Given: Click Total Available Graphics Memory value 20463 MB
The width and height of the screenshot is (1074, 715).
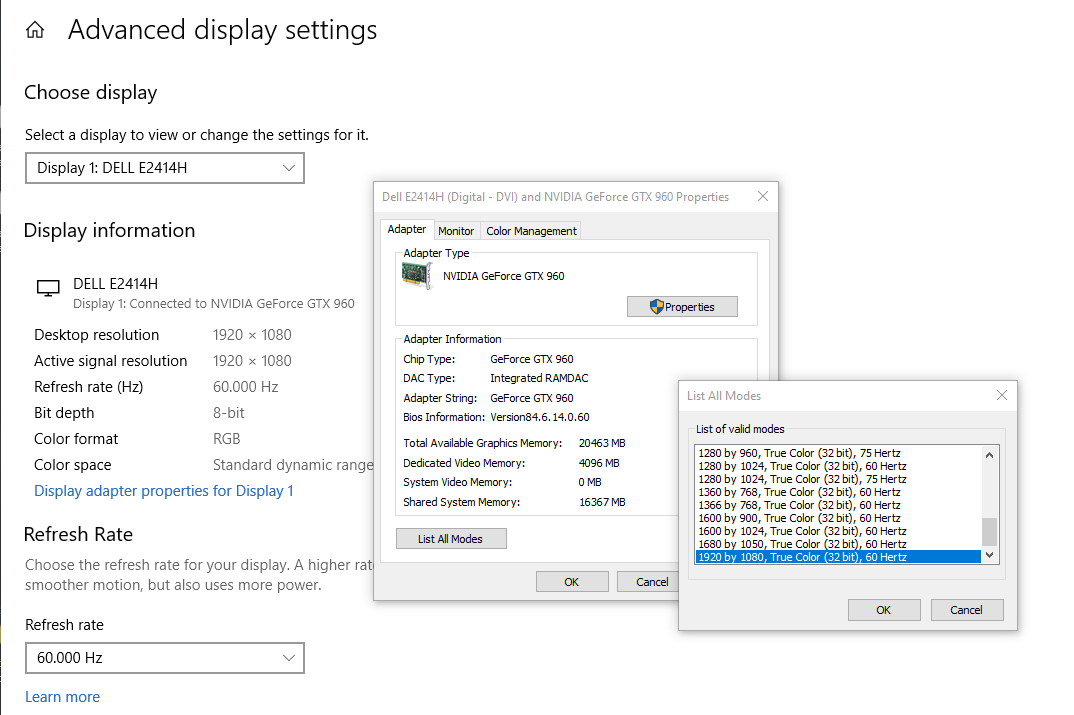Looking at the screenshot, I should (x=602, y=443).
